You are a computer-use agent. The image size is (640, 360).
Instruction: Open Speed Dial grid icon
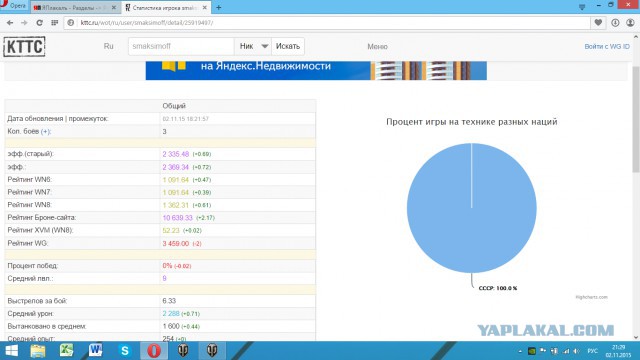(x=55, y=23)
